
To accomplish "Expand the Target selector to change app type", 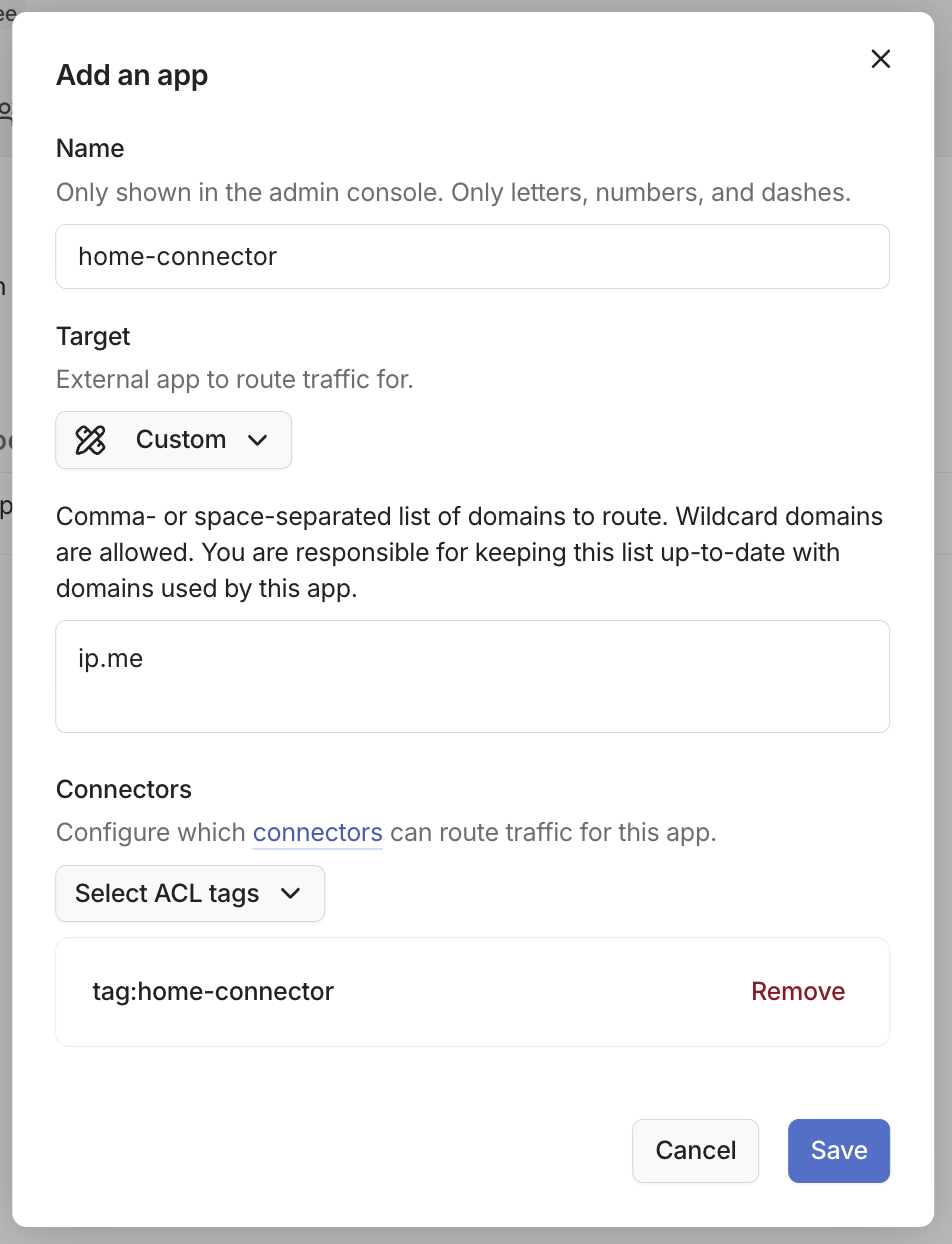I will click(173, 440).
